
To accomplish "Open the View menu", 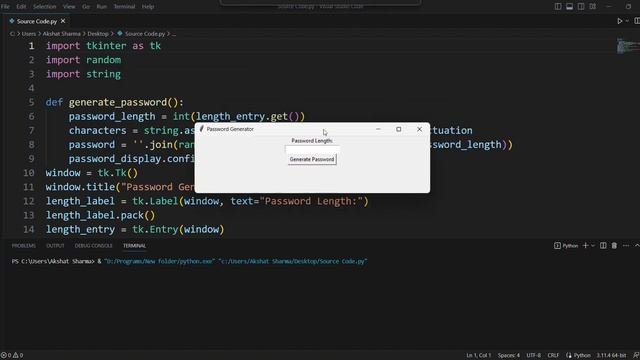I will [69, 7].
